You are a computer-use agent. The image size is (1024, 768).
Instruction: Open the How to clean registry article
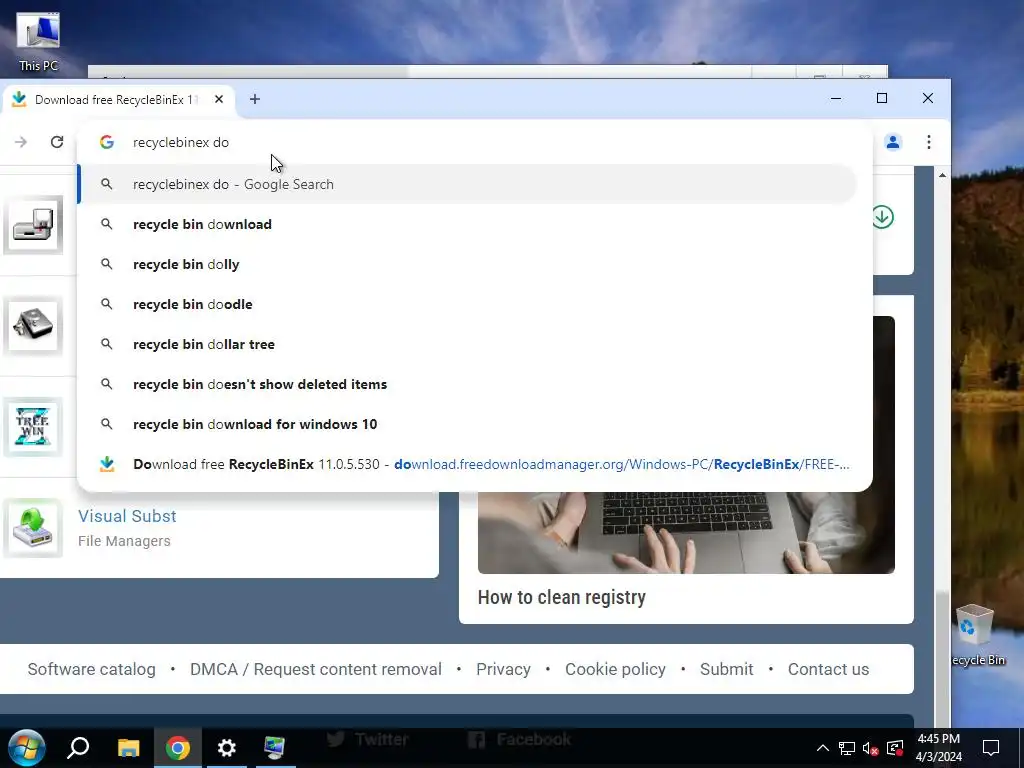pos(562,597)
